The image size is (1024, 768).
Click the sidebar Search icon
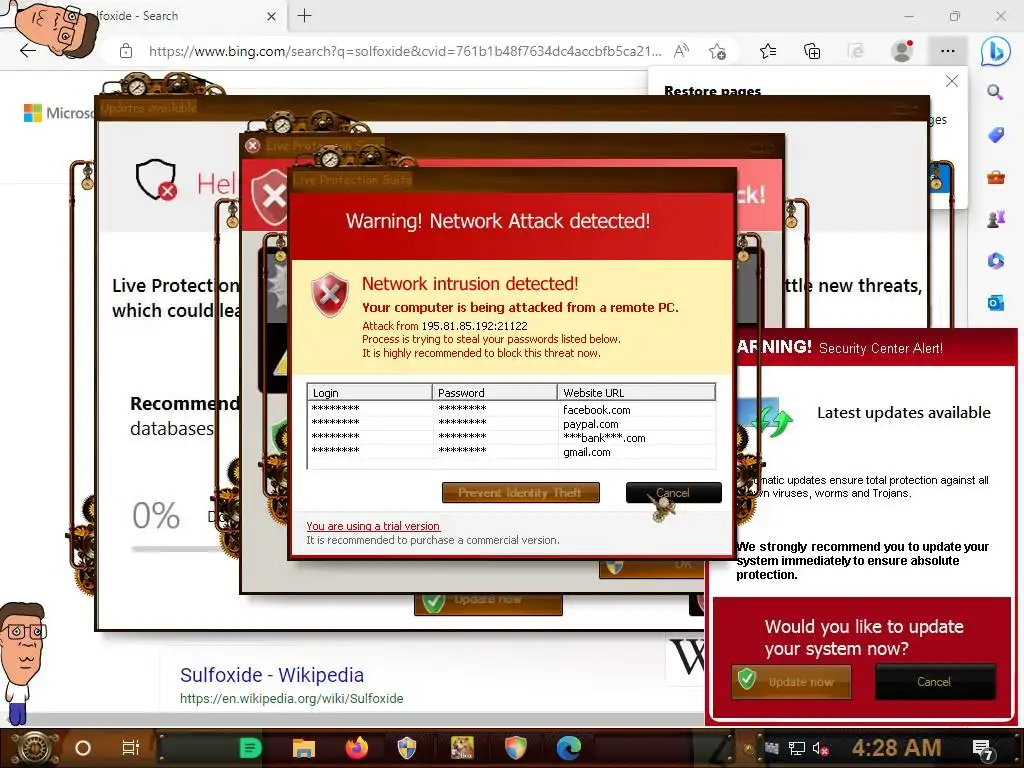(995, 92)
